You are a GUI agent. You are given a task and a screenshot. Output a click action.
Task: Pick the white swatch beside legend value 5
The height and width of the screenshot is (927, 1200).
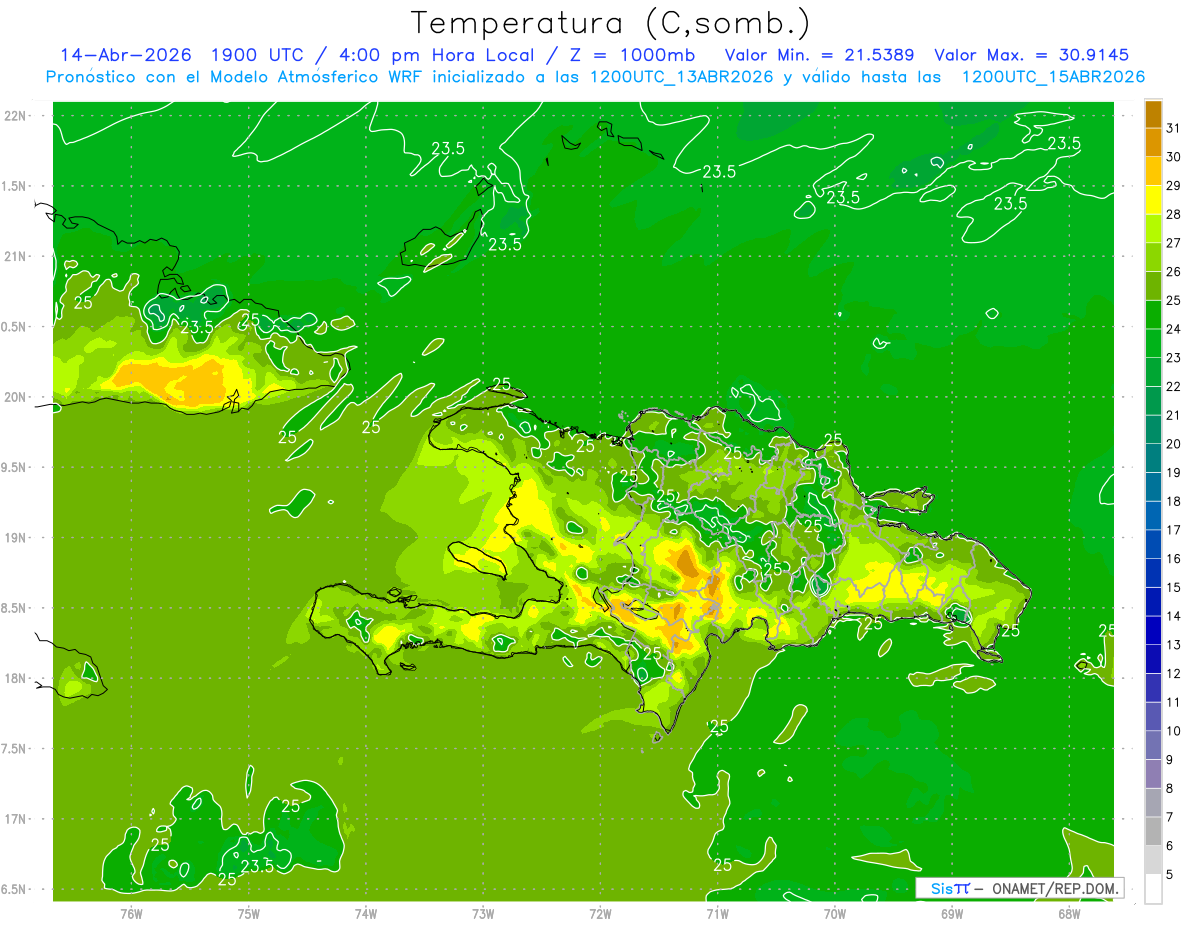(x=1153, y=889)
